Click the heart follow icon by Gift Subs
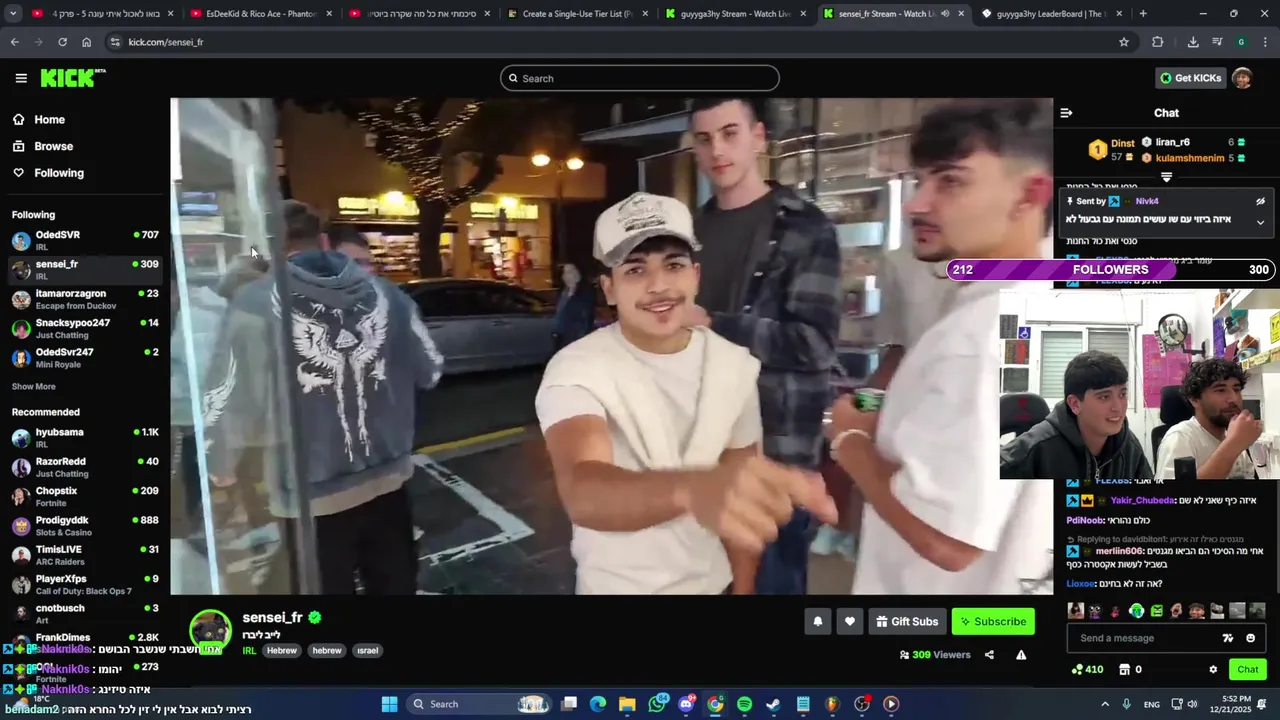 pos(849,621)
